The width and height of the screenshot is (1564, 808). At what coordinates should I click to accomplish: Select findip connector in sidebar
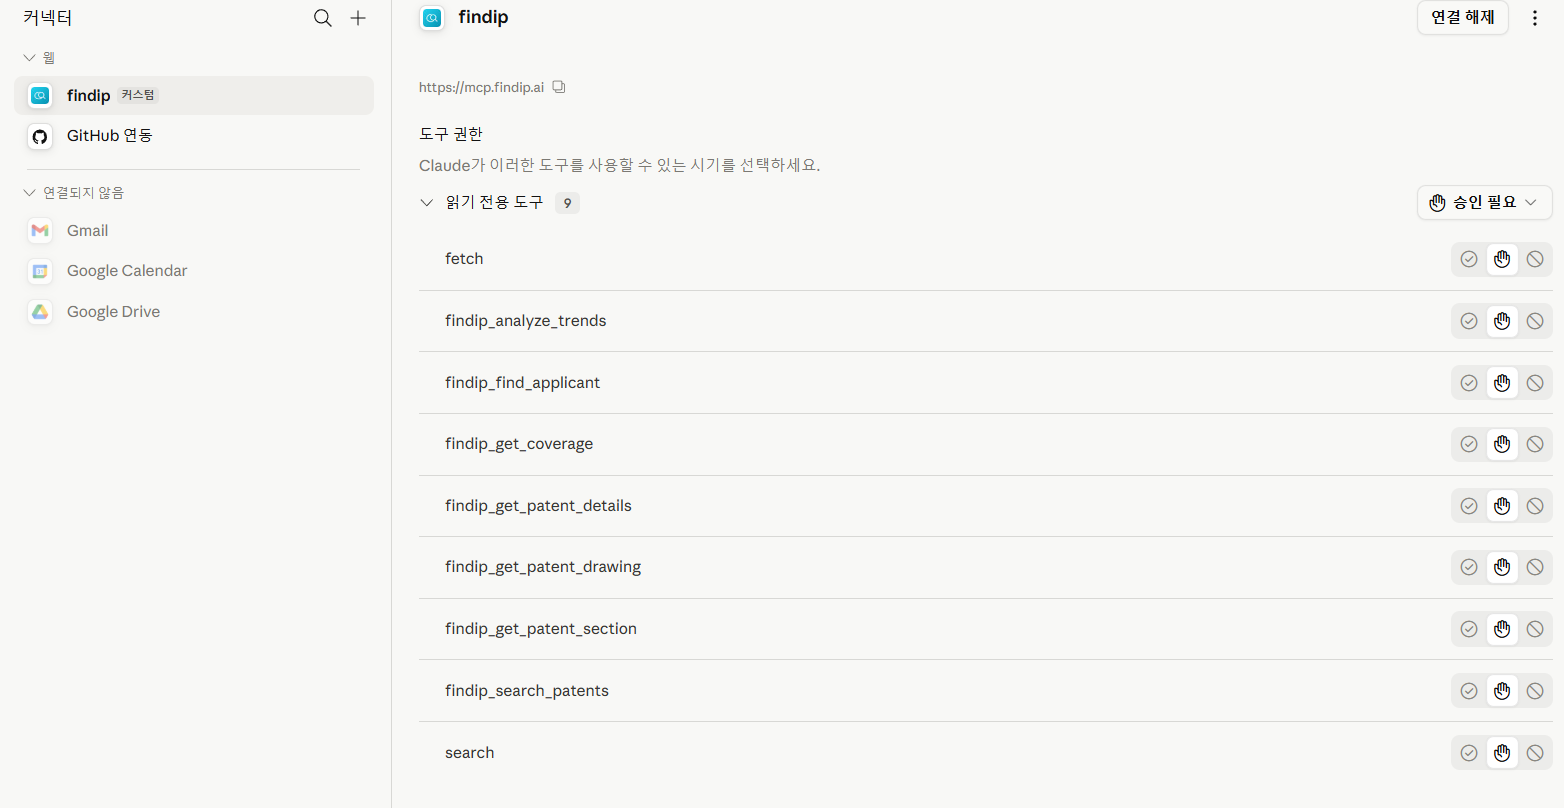click(x=194, y=96)
